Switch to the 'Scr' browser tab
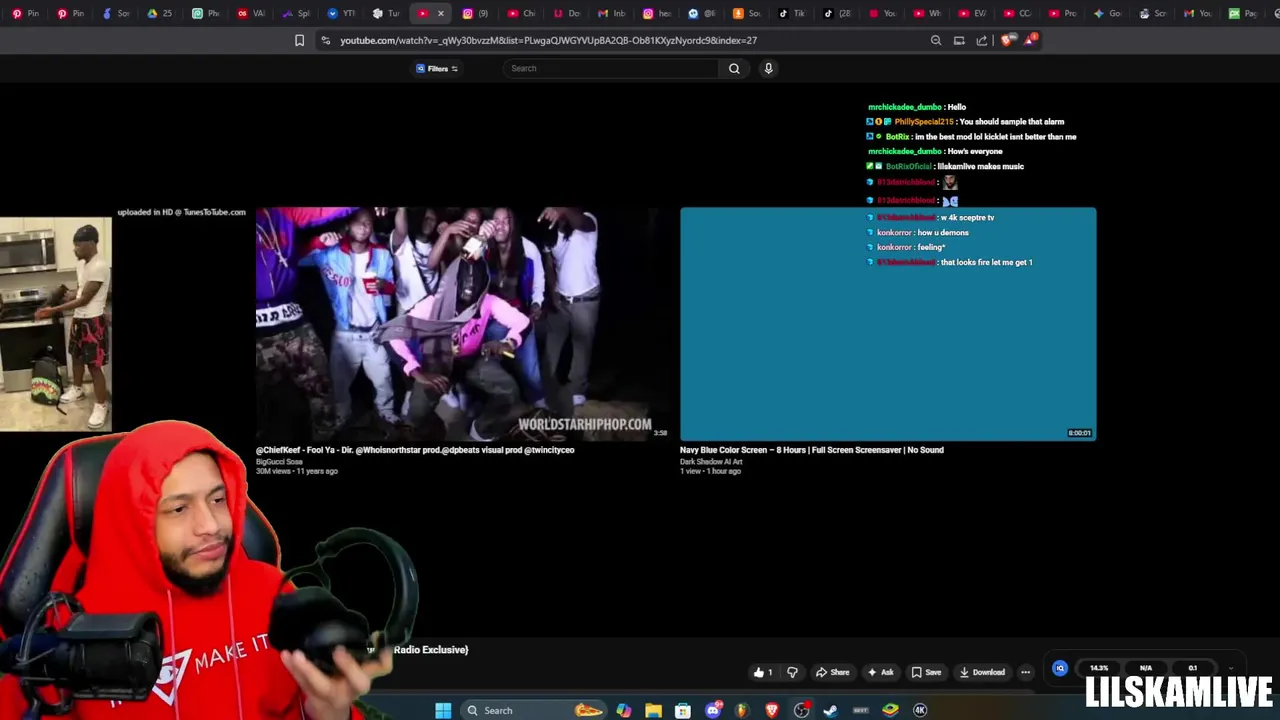This screenshot has height=720, width=1280. click(x=1152, y=13)
